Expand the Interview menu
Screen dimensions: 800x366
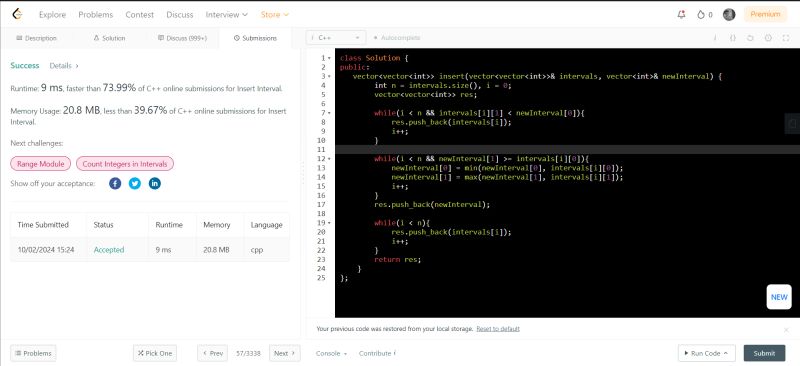click(x=227, y=15)
